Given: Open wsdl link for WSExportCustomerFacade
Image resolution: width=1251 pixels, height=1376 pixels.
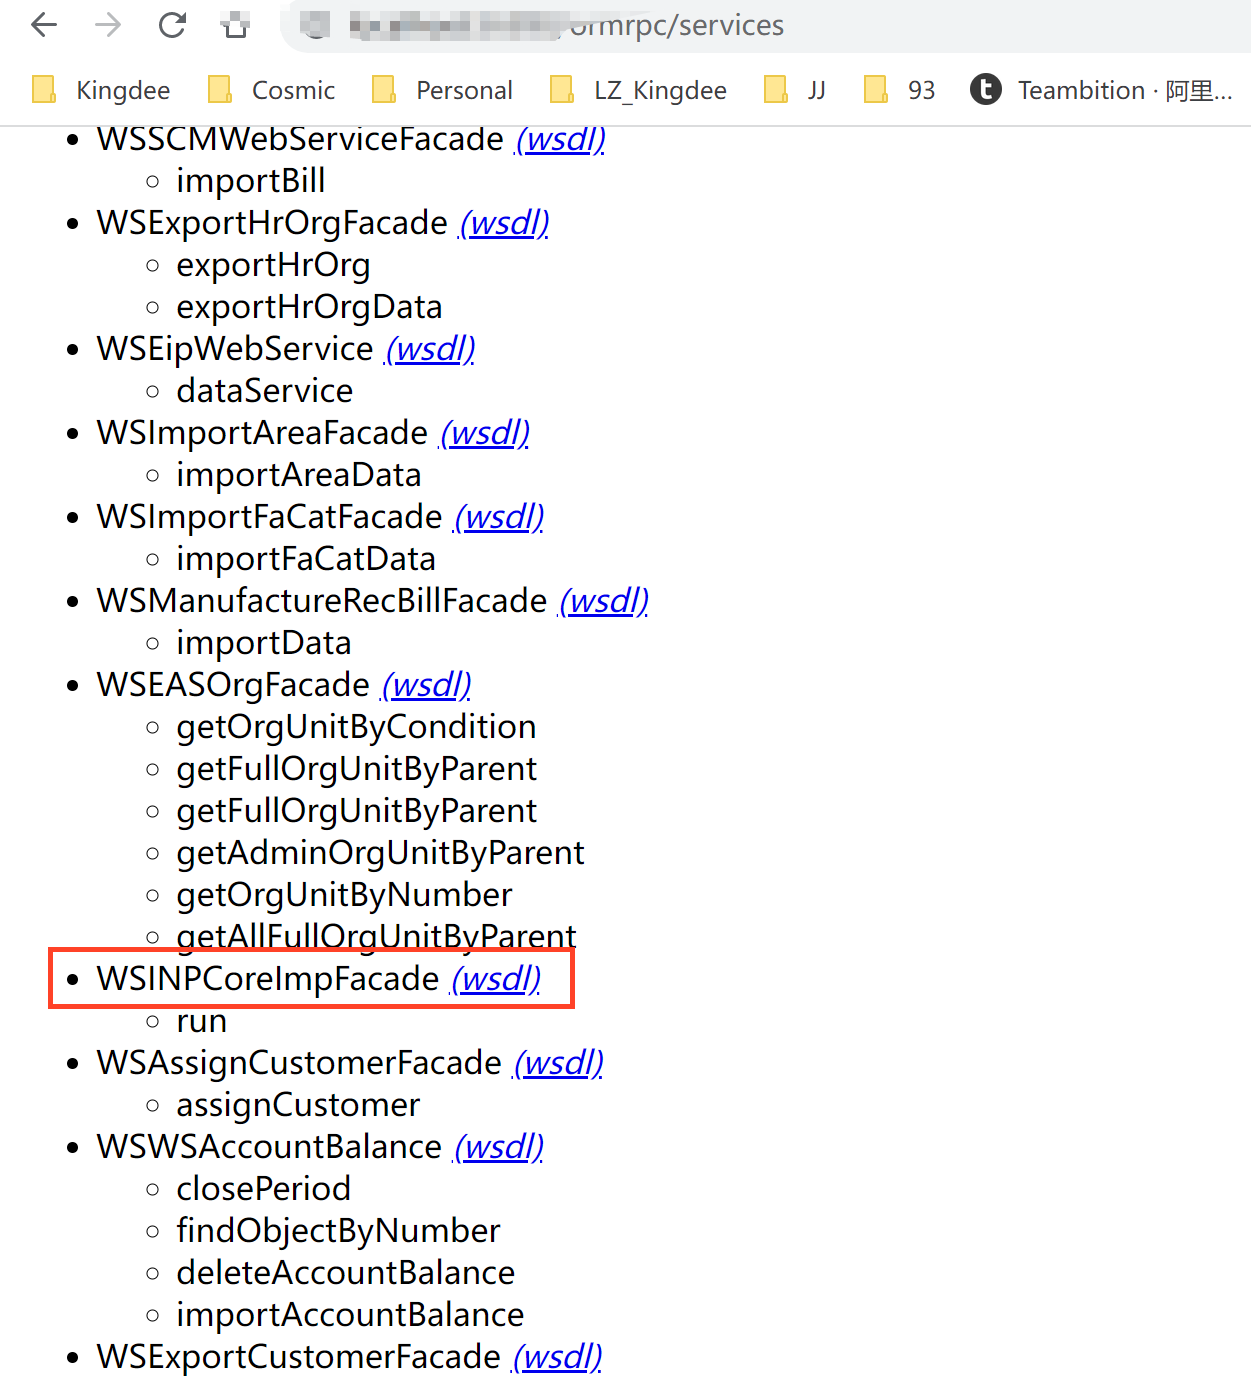Looking at the screenshot, I should pos(558,1357).
